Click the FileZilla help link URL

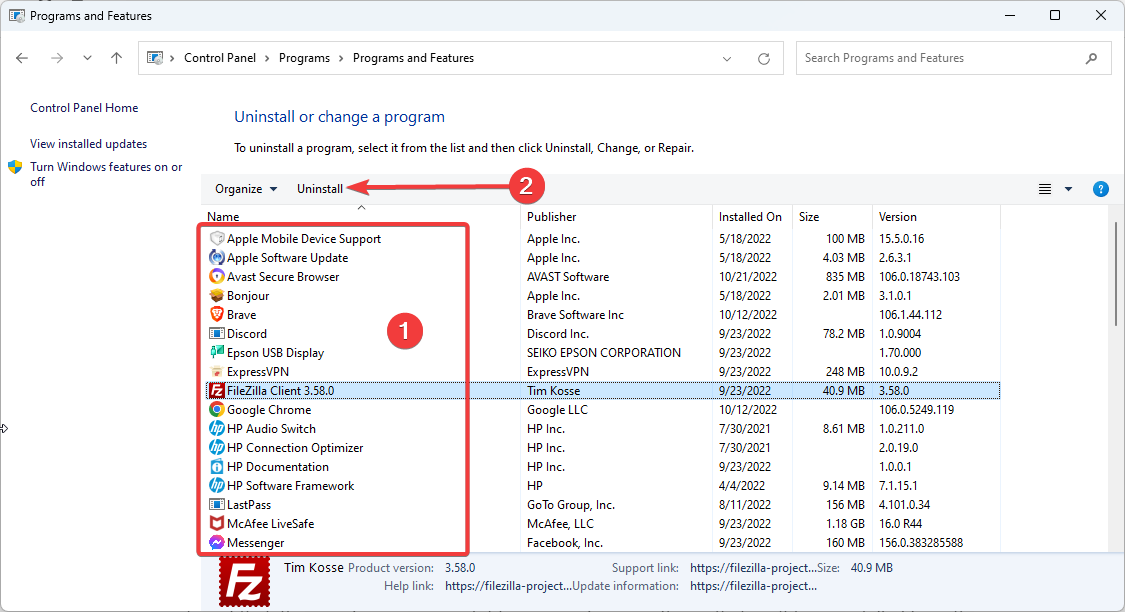click(509, 586)
